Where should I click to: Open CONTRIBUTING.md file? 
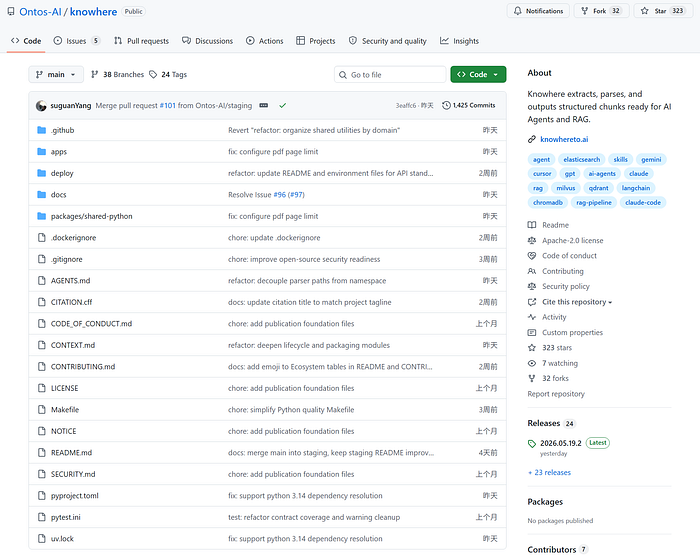click(x=83, y=367)
